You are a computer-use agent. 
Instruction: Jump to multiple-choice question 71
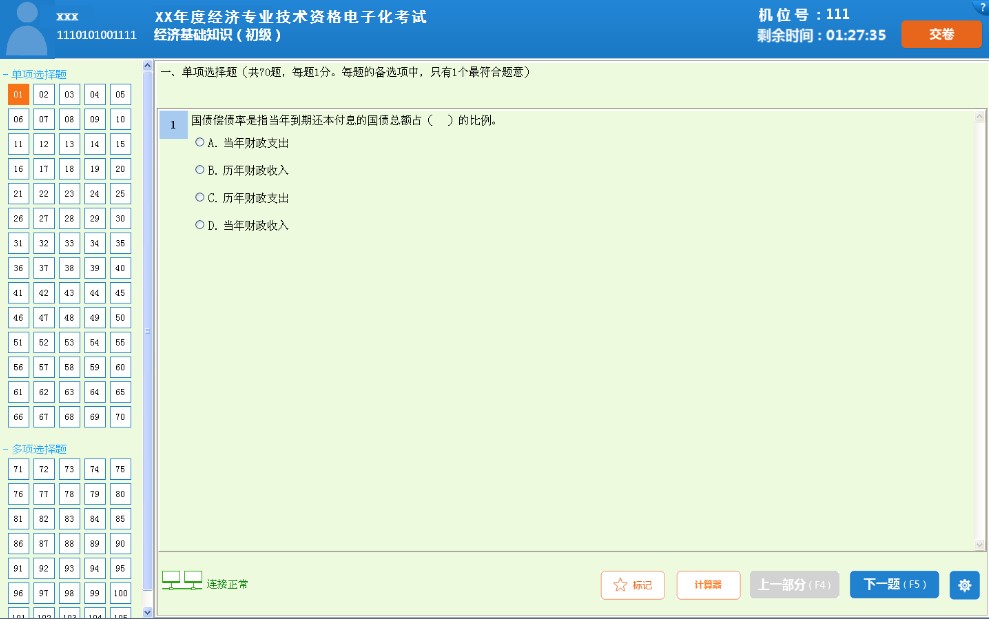pos(18,469)
